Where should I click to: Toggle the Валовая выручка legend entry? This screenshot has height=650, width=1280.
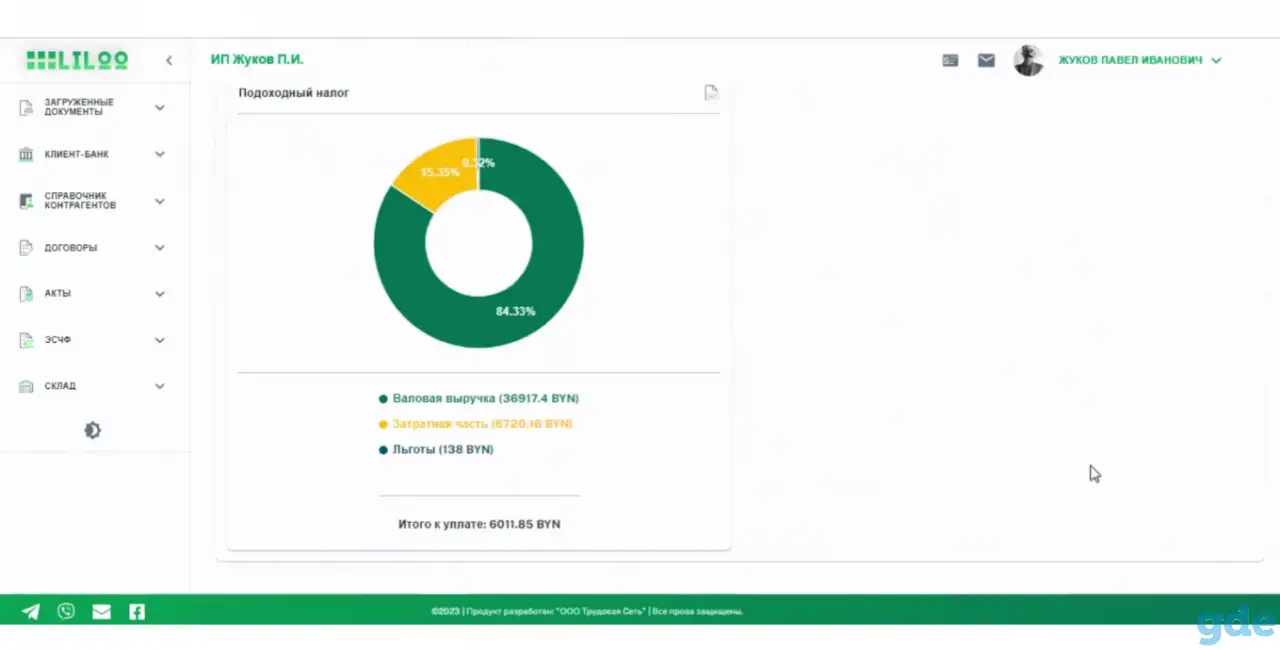click(479, 398)
